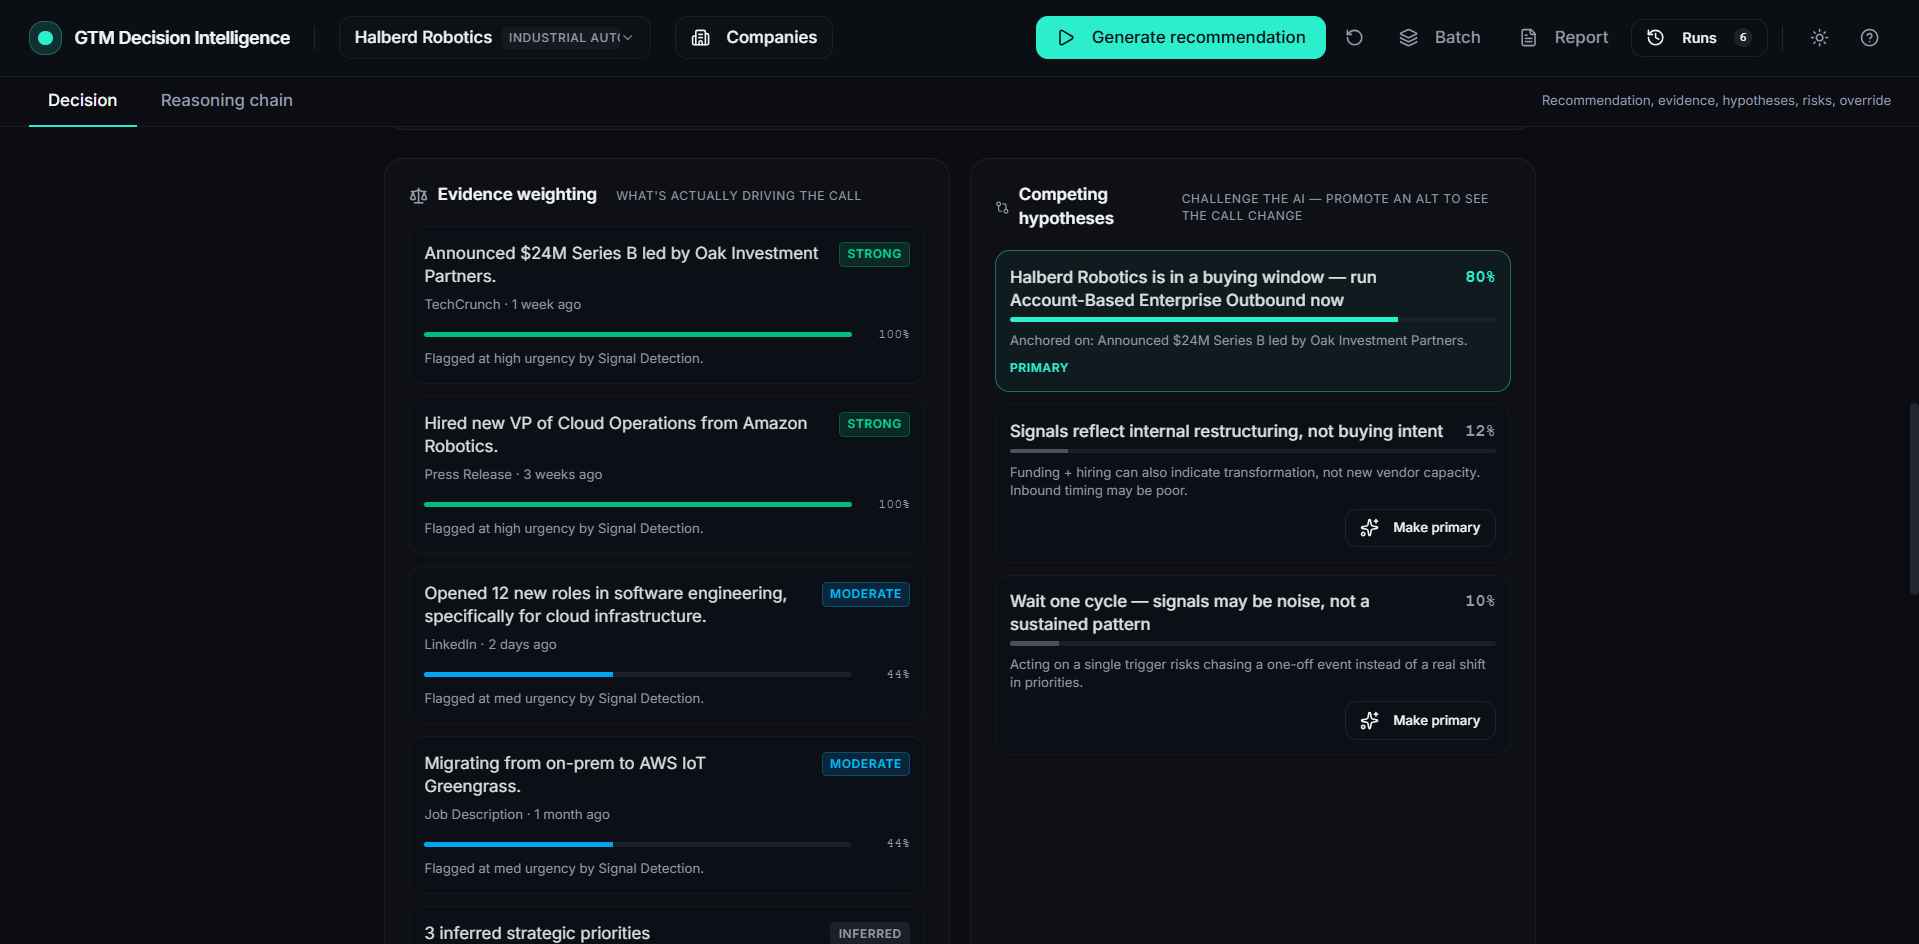
Task: Click the PRIMARY label on the buying window card
Action: (1039, 368)
